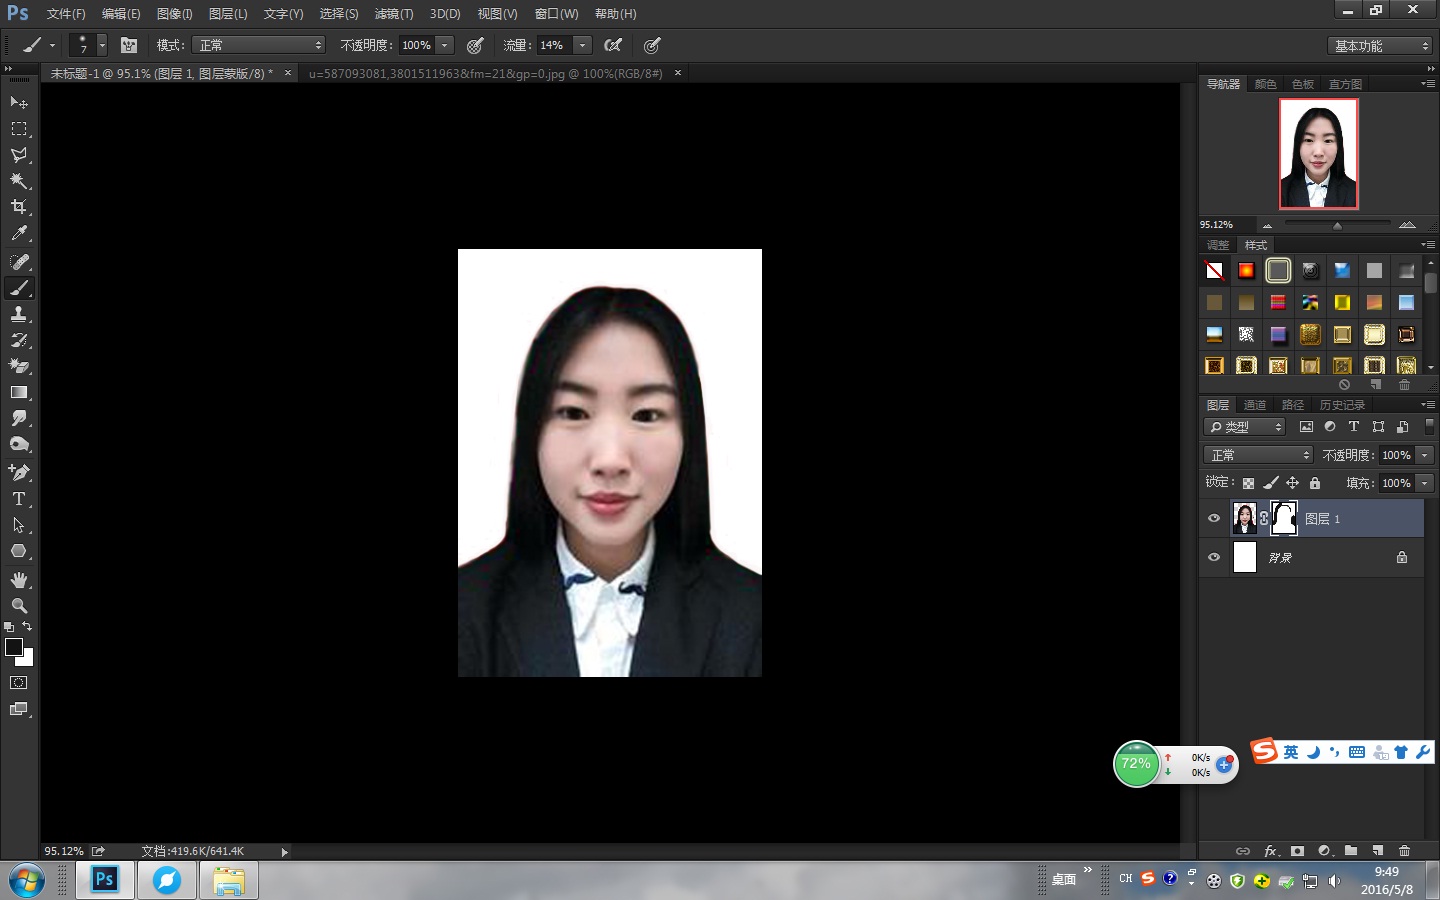
Task: Open file explorer folder on taskbar
Action: click(229, 880)
